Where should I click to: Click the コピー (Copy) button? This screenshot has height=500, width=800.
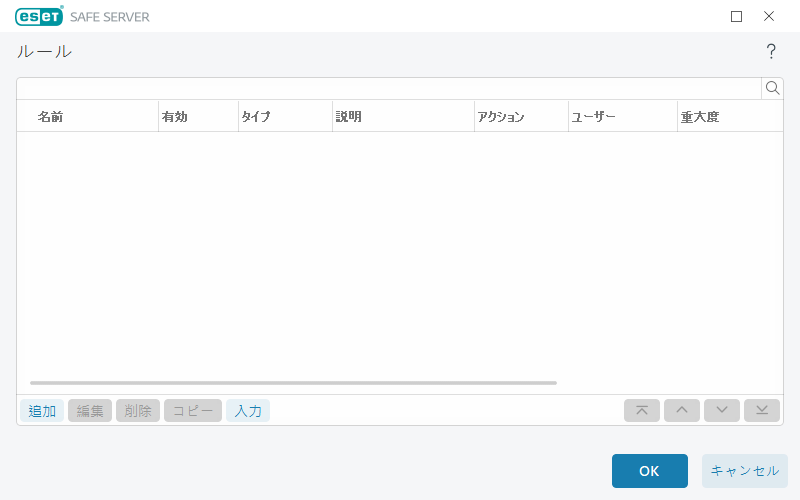pos(193,411)
